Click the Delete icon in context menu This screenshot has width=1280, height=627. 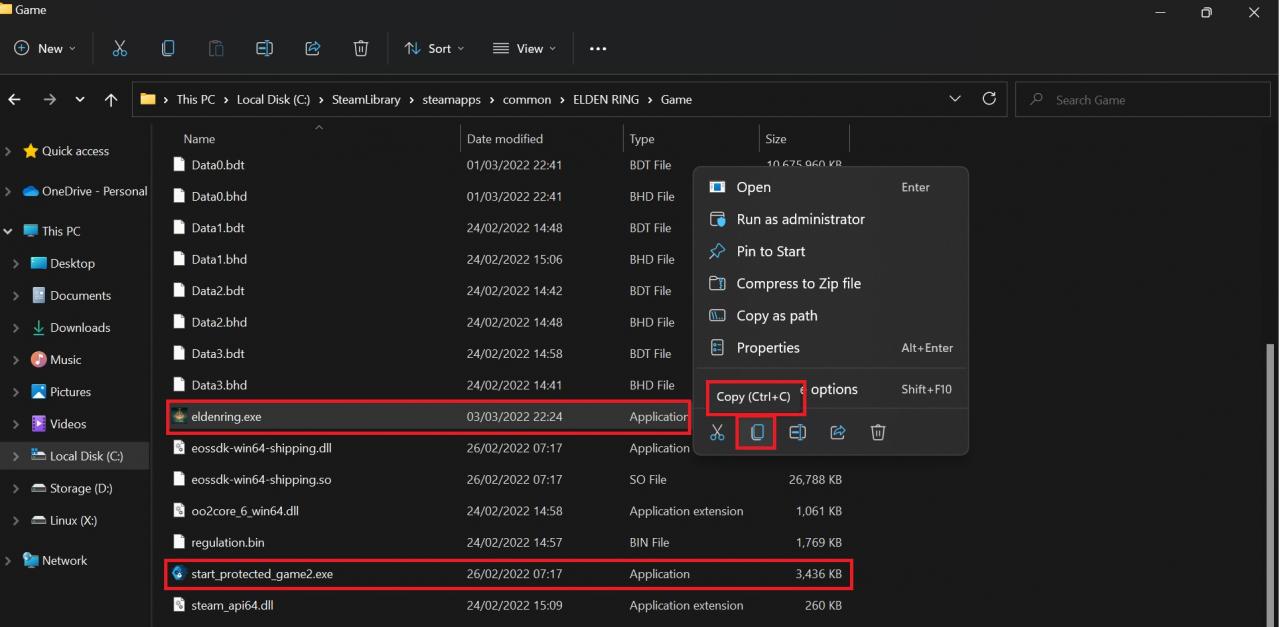click(878, 432)
